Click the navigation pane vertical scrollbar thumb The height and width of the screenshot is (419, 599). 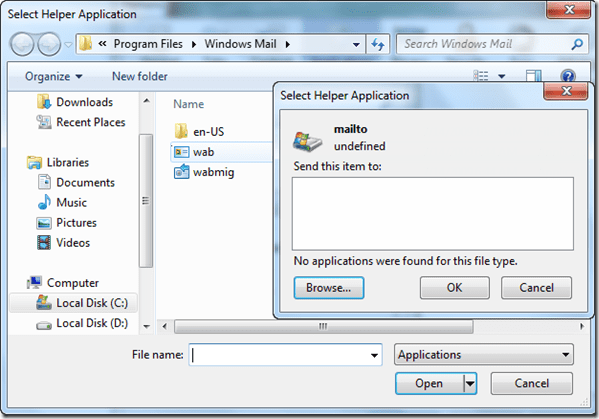146,201
